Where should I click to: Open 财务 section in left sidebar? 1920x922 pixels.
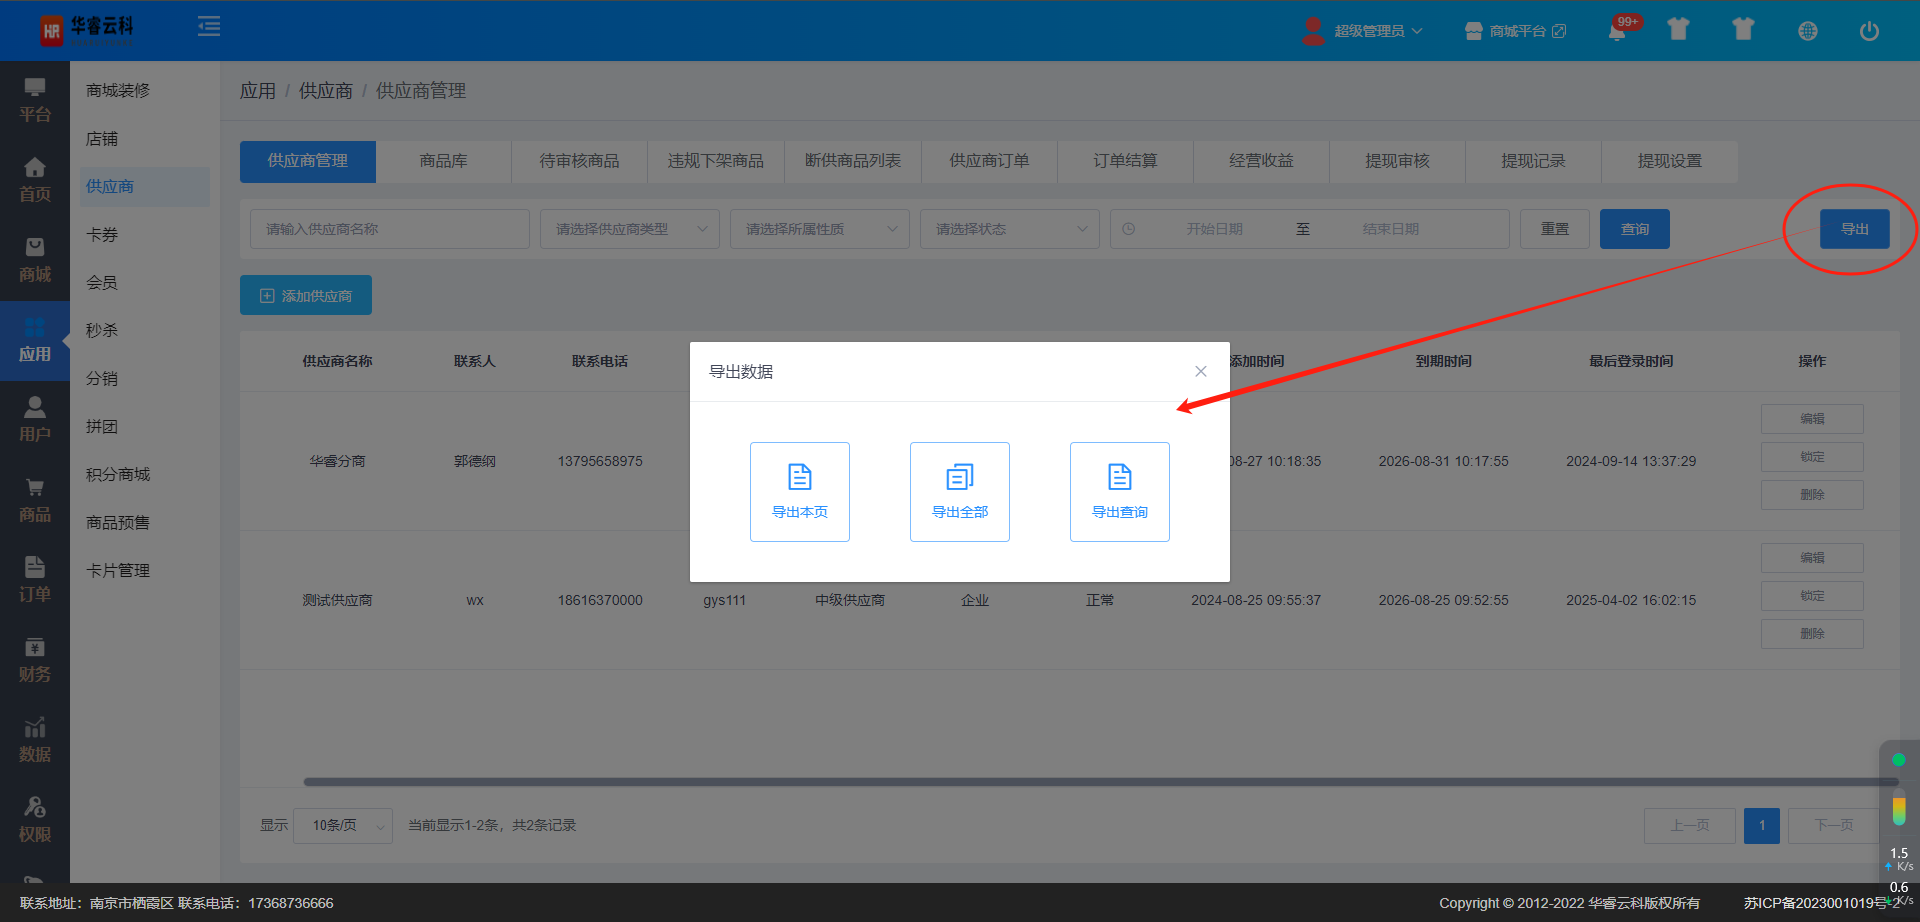(x=35, y=660)
